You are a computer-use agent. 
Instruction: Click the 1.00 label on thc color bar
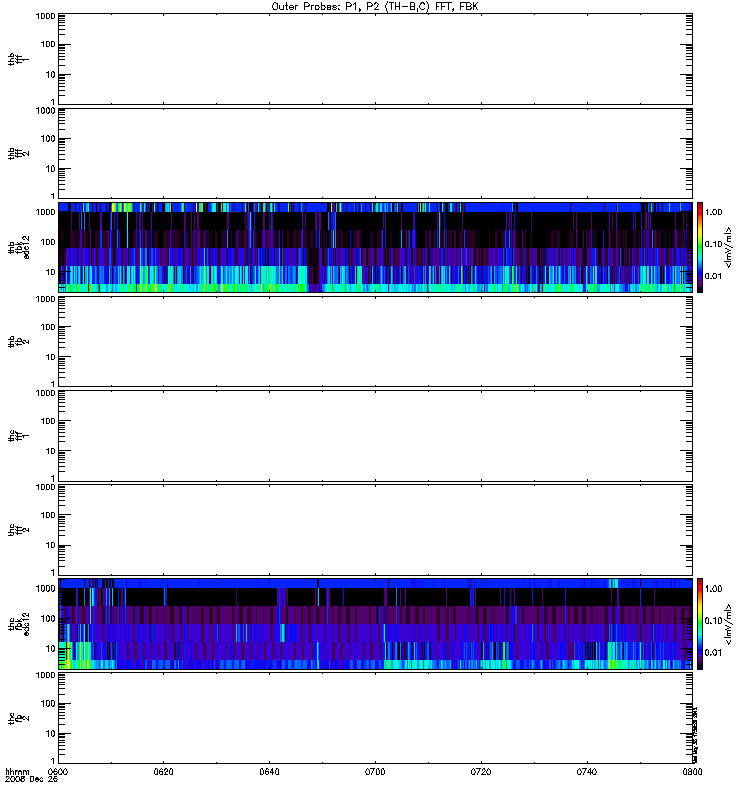(713, 589)
